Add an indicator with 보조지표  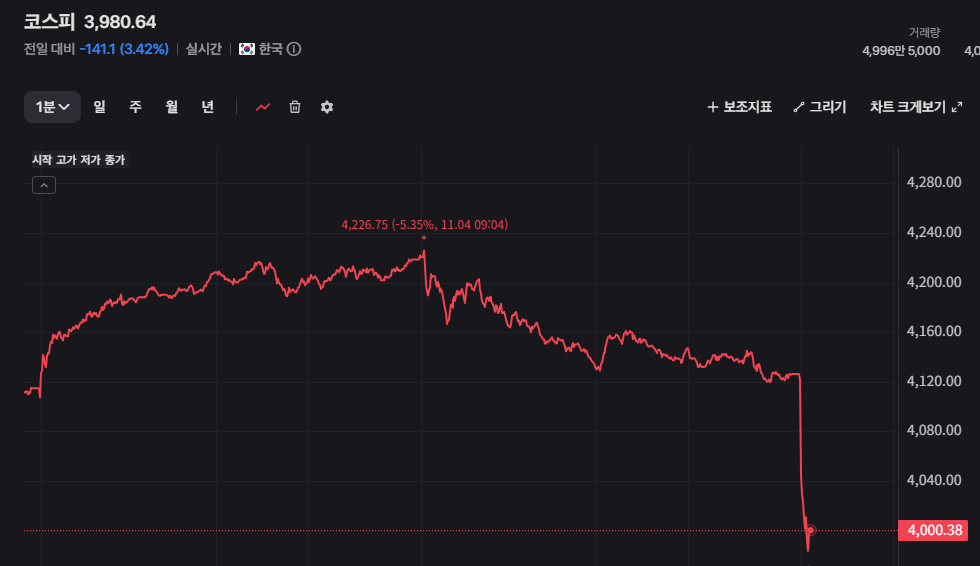(x=739, y=107)
